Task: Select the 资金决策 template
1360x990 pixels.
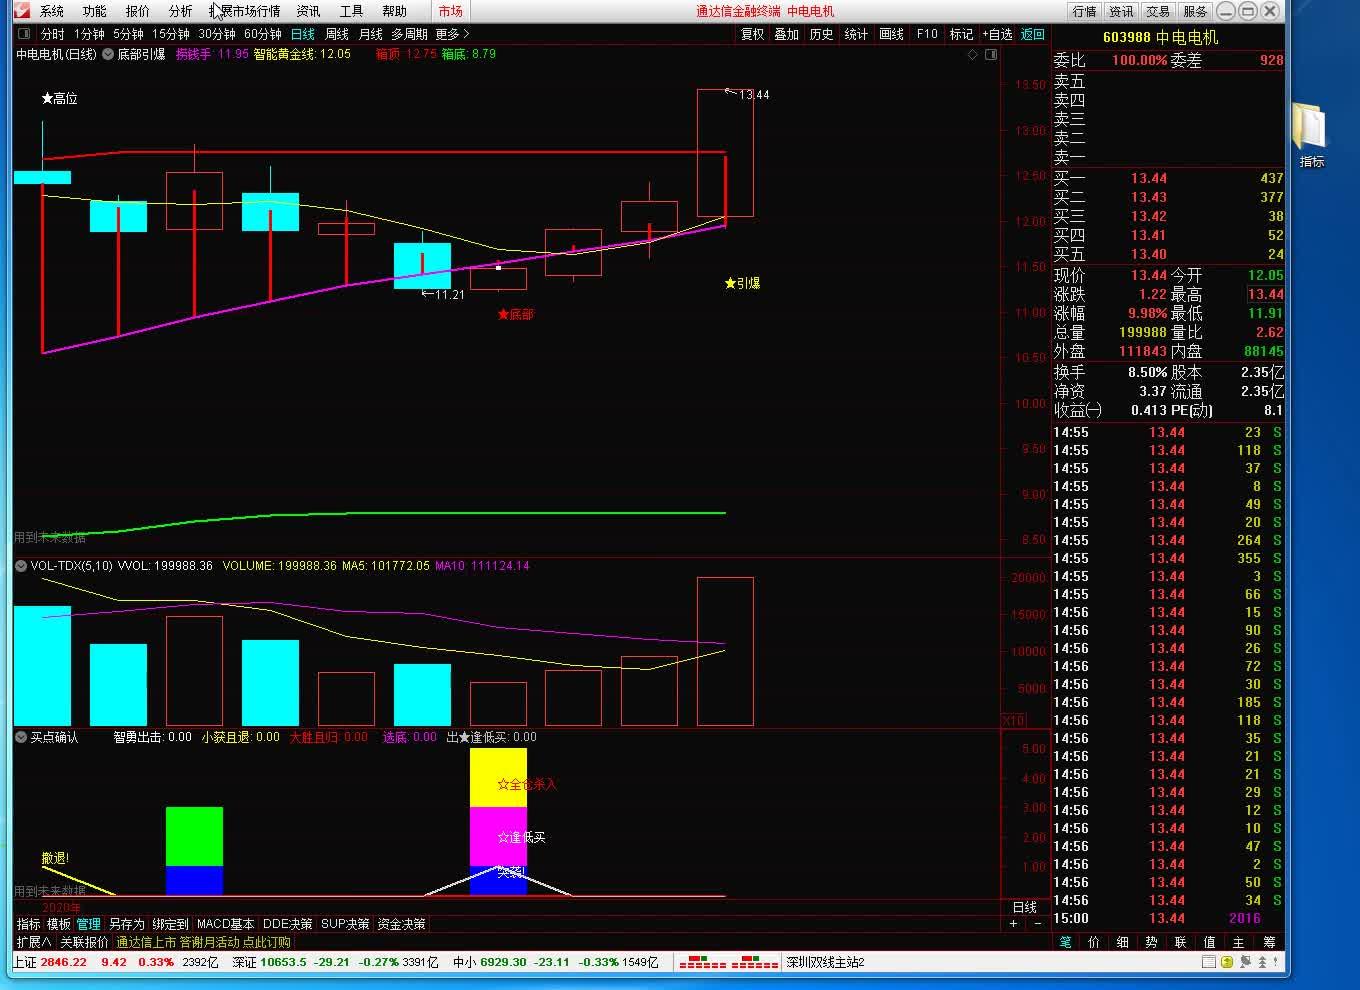Action: [401, 924]
